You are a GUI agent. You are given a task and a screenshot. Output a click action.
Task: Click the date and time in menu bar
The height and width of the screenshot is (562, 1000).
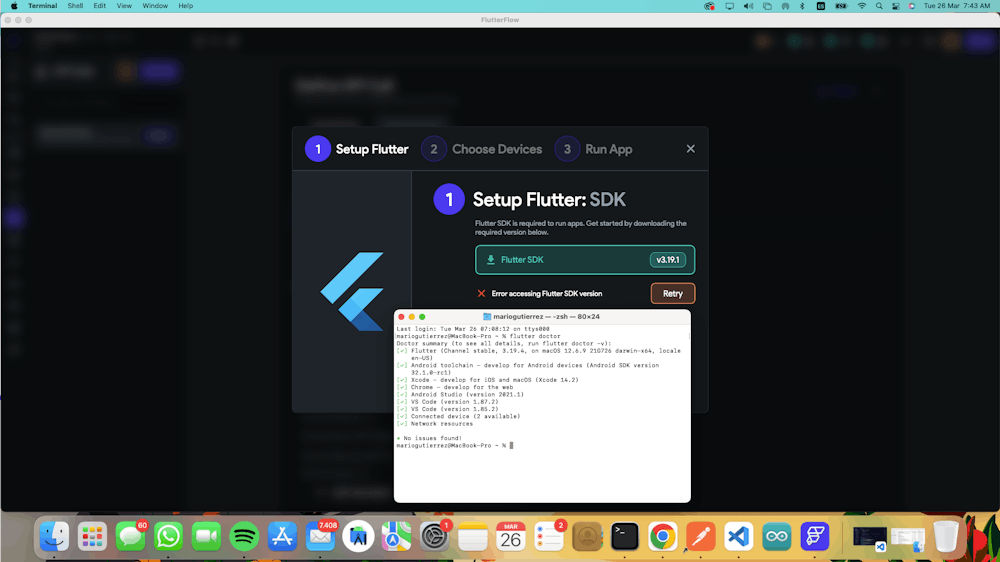tap(957, 6)
